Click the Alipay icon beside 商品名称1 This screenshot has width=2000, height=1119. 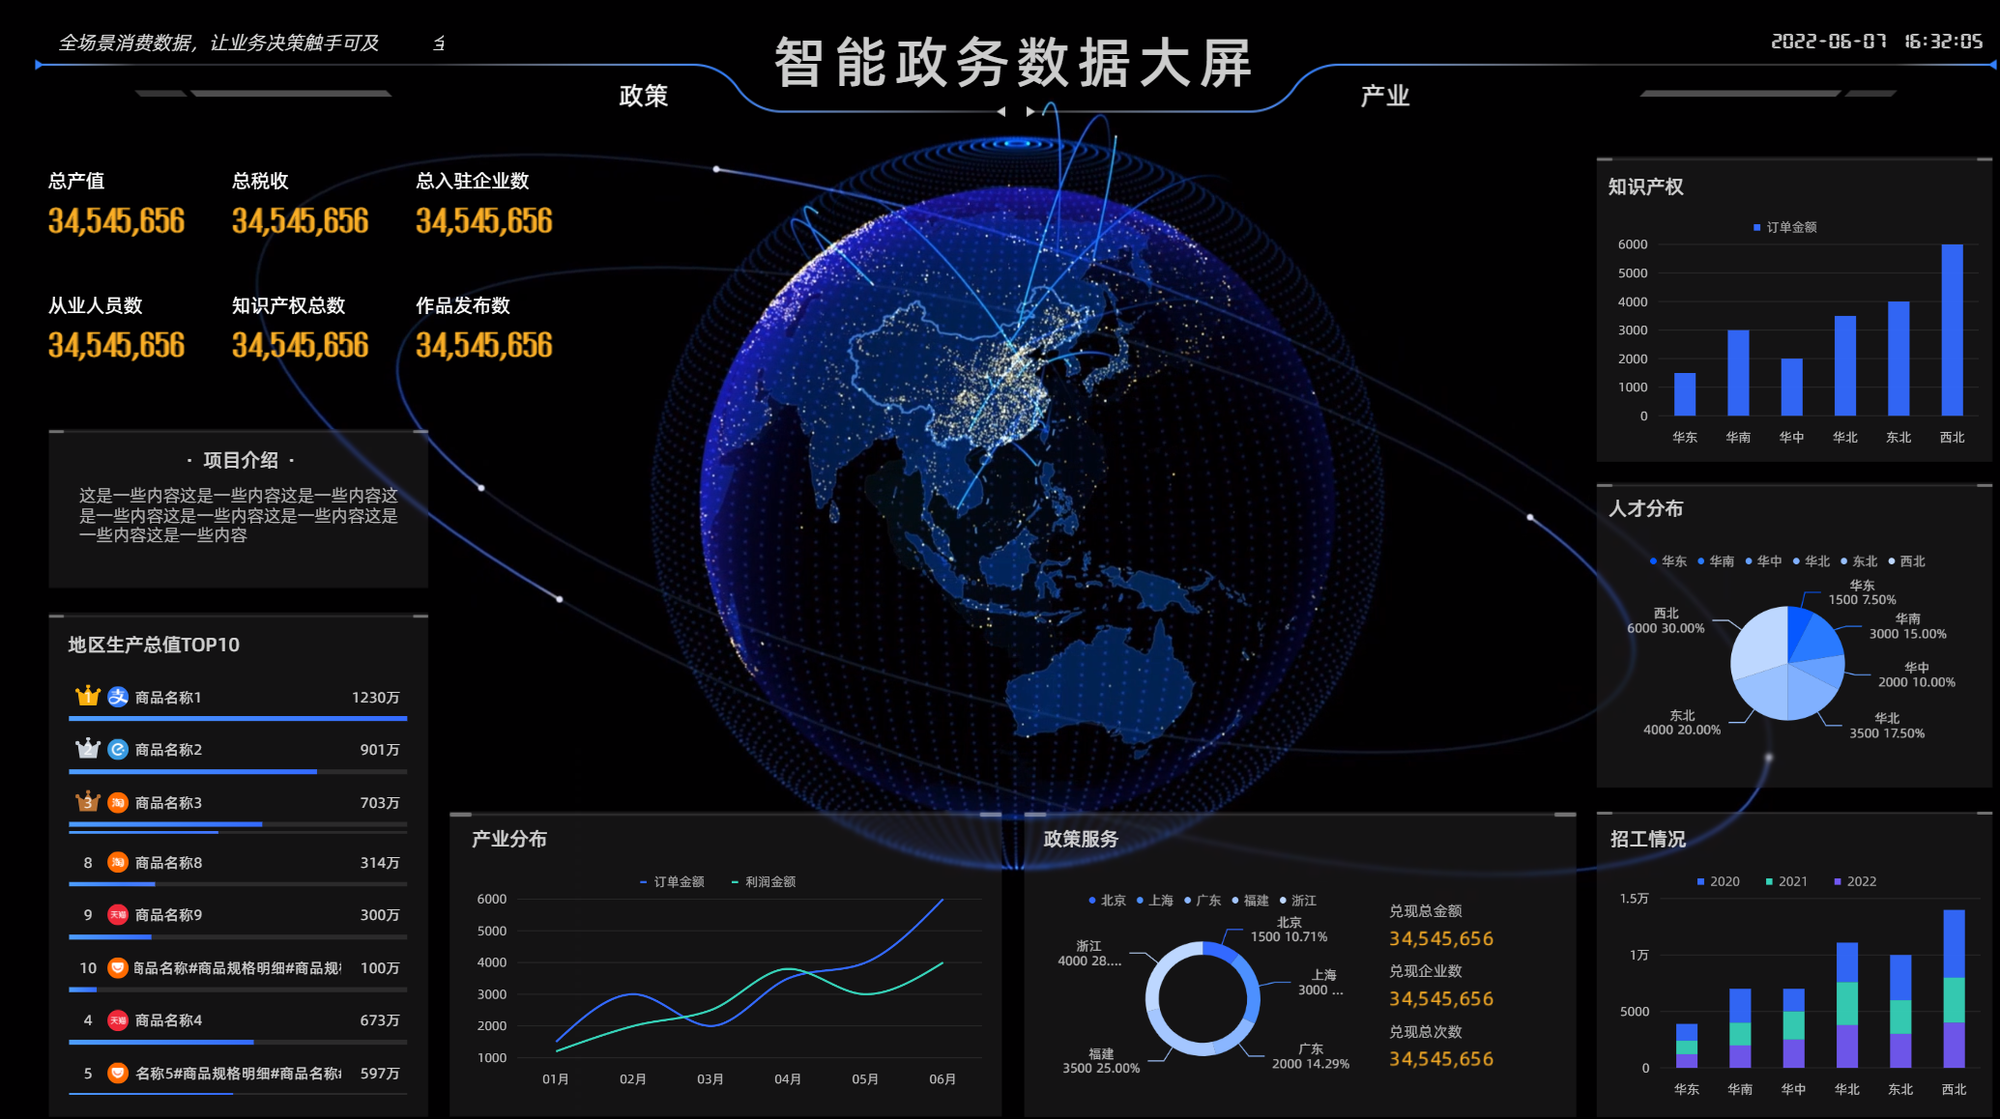click(x=118, y=697)
